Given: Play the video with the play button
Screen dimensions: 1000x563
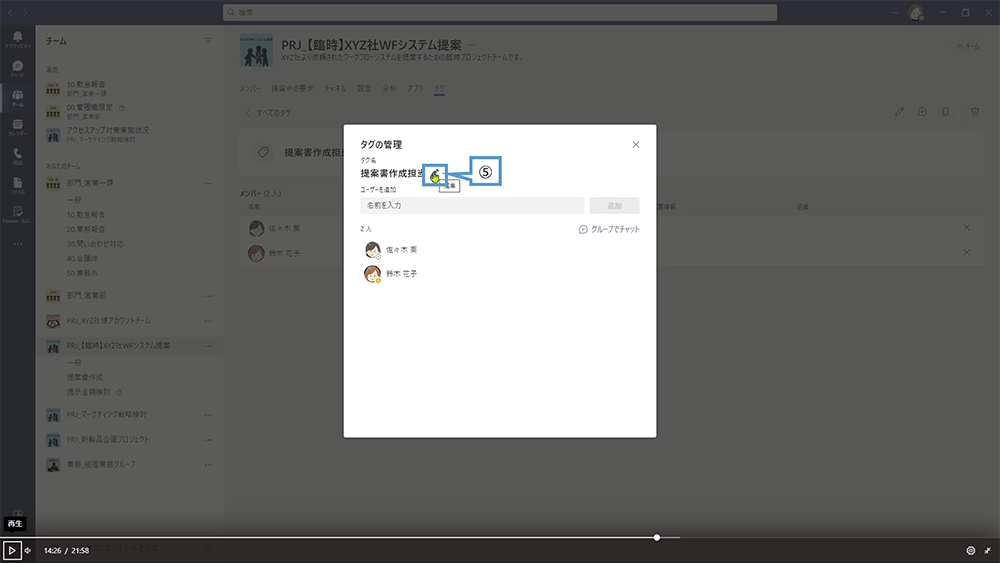Looking at the screenshot, I should tap(12, 550).
